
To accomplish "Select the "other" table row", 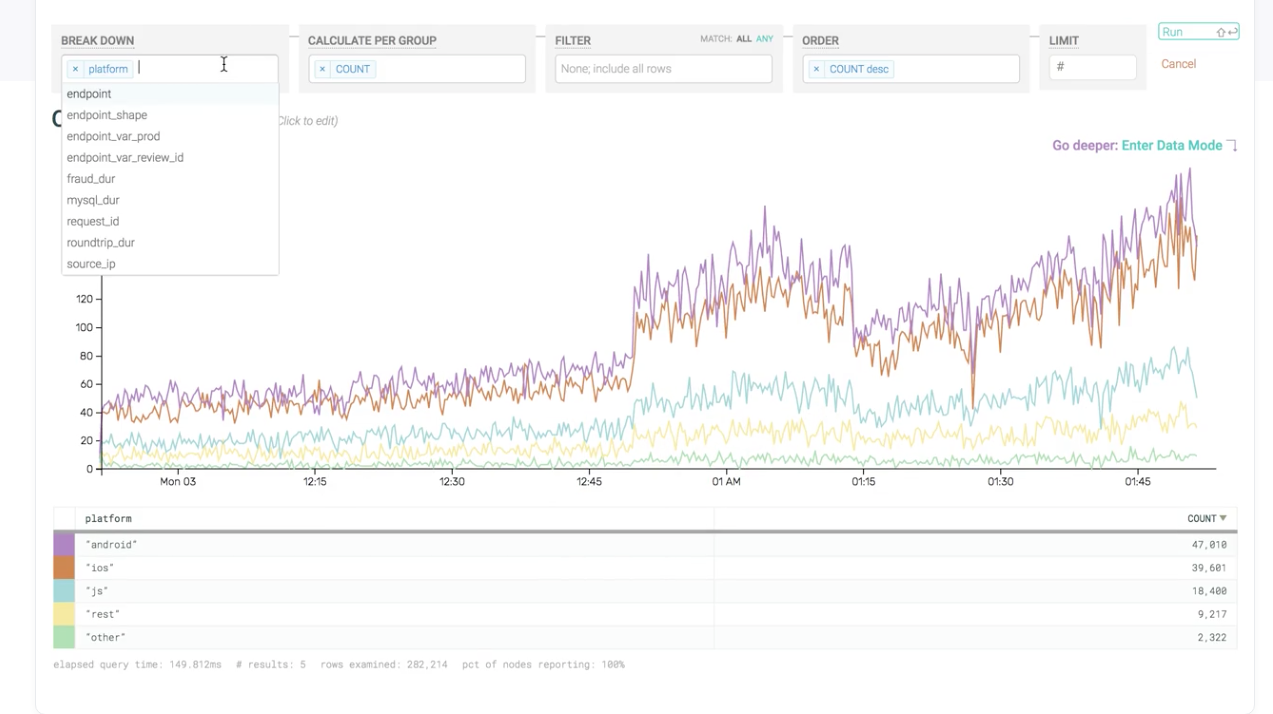I will point(645,637).
